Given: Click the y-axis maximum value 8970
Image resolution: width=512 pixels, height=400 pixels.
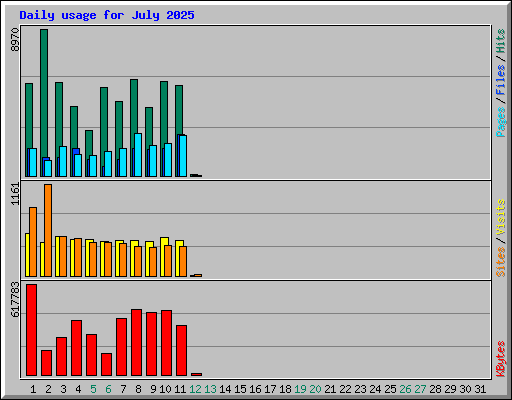Looking at the screenshot, I should [15, 40].
